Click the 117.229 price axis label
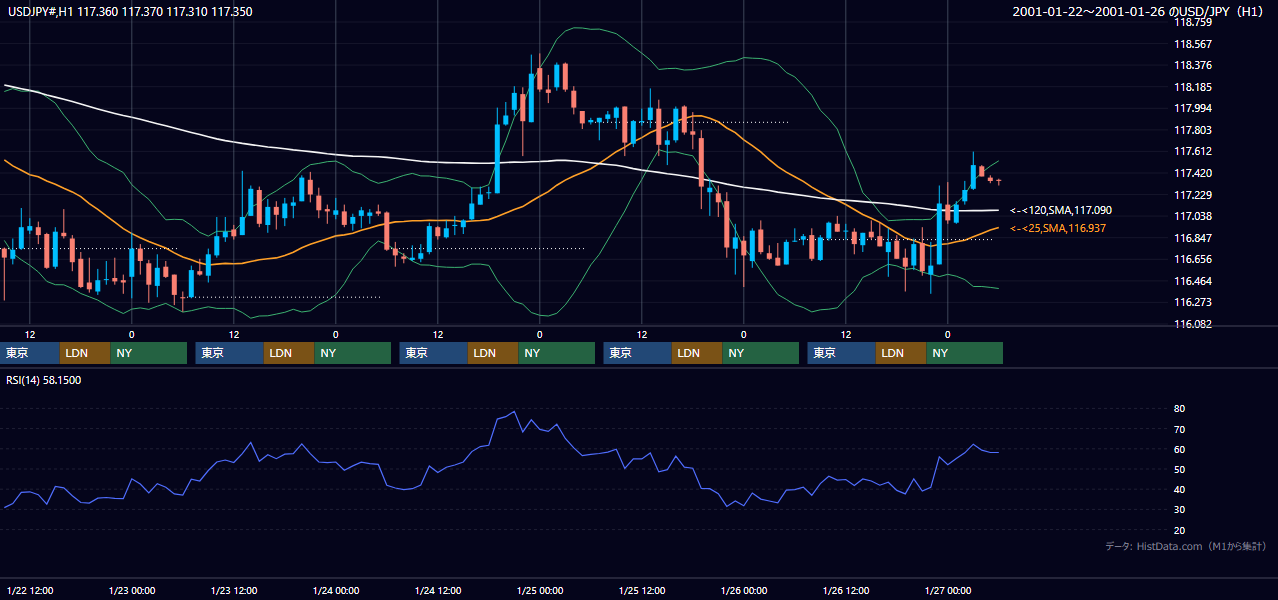The image size is (1278, 600). pyautogui.click(x=1191, y=195)
